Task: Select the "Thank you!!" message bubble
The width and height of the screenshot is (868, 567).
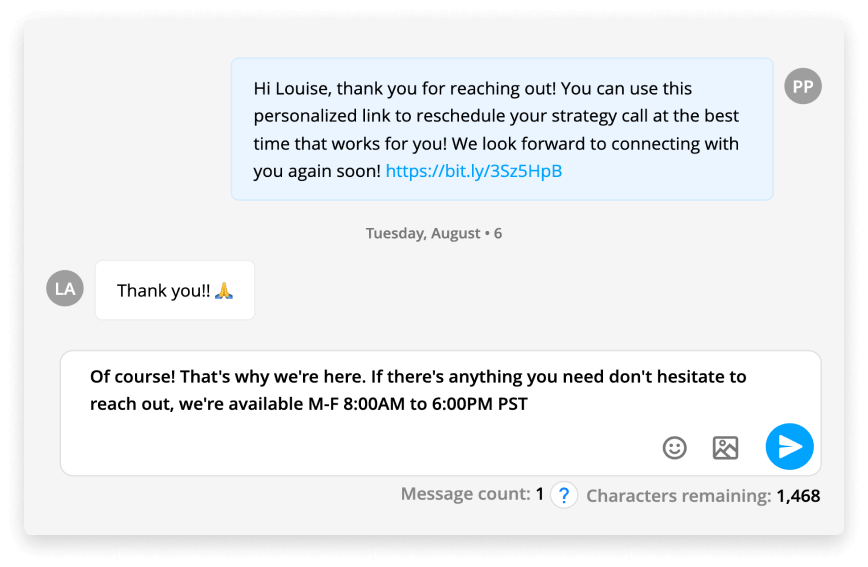Action: (175, 290)
